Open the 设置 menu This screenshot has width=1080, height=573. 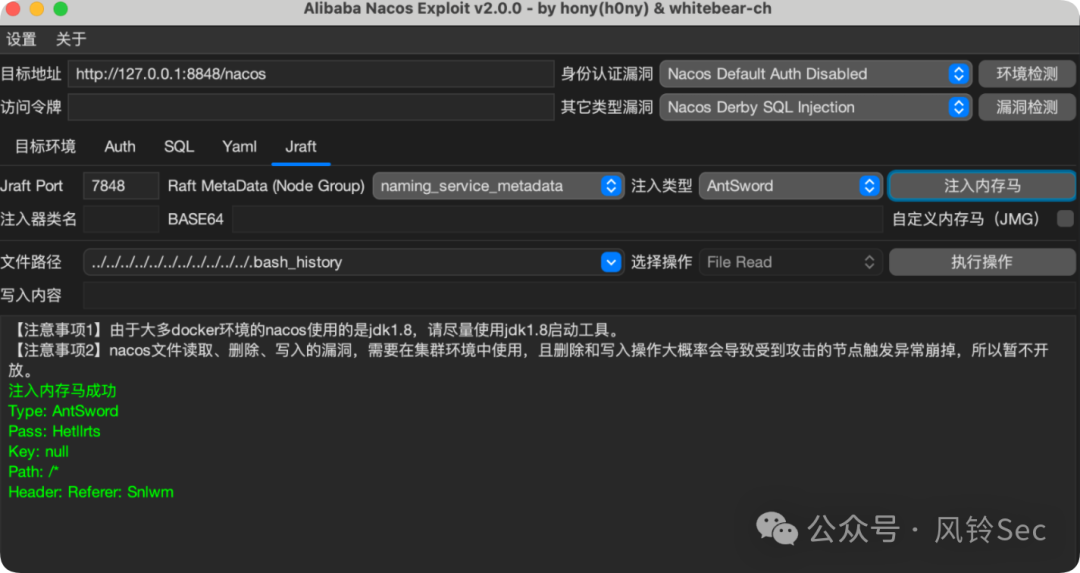(x=21, y=39)
